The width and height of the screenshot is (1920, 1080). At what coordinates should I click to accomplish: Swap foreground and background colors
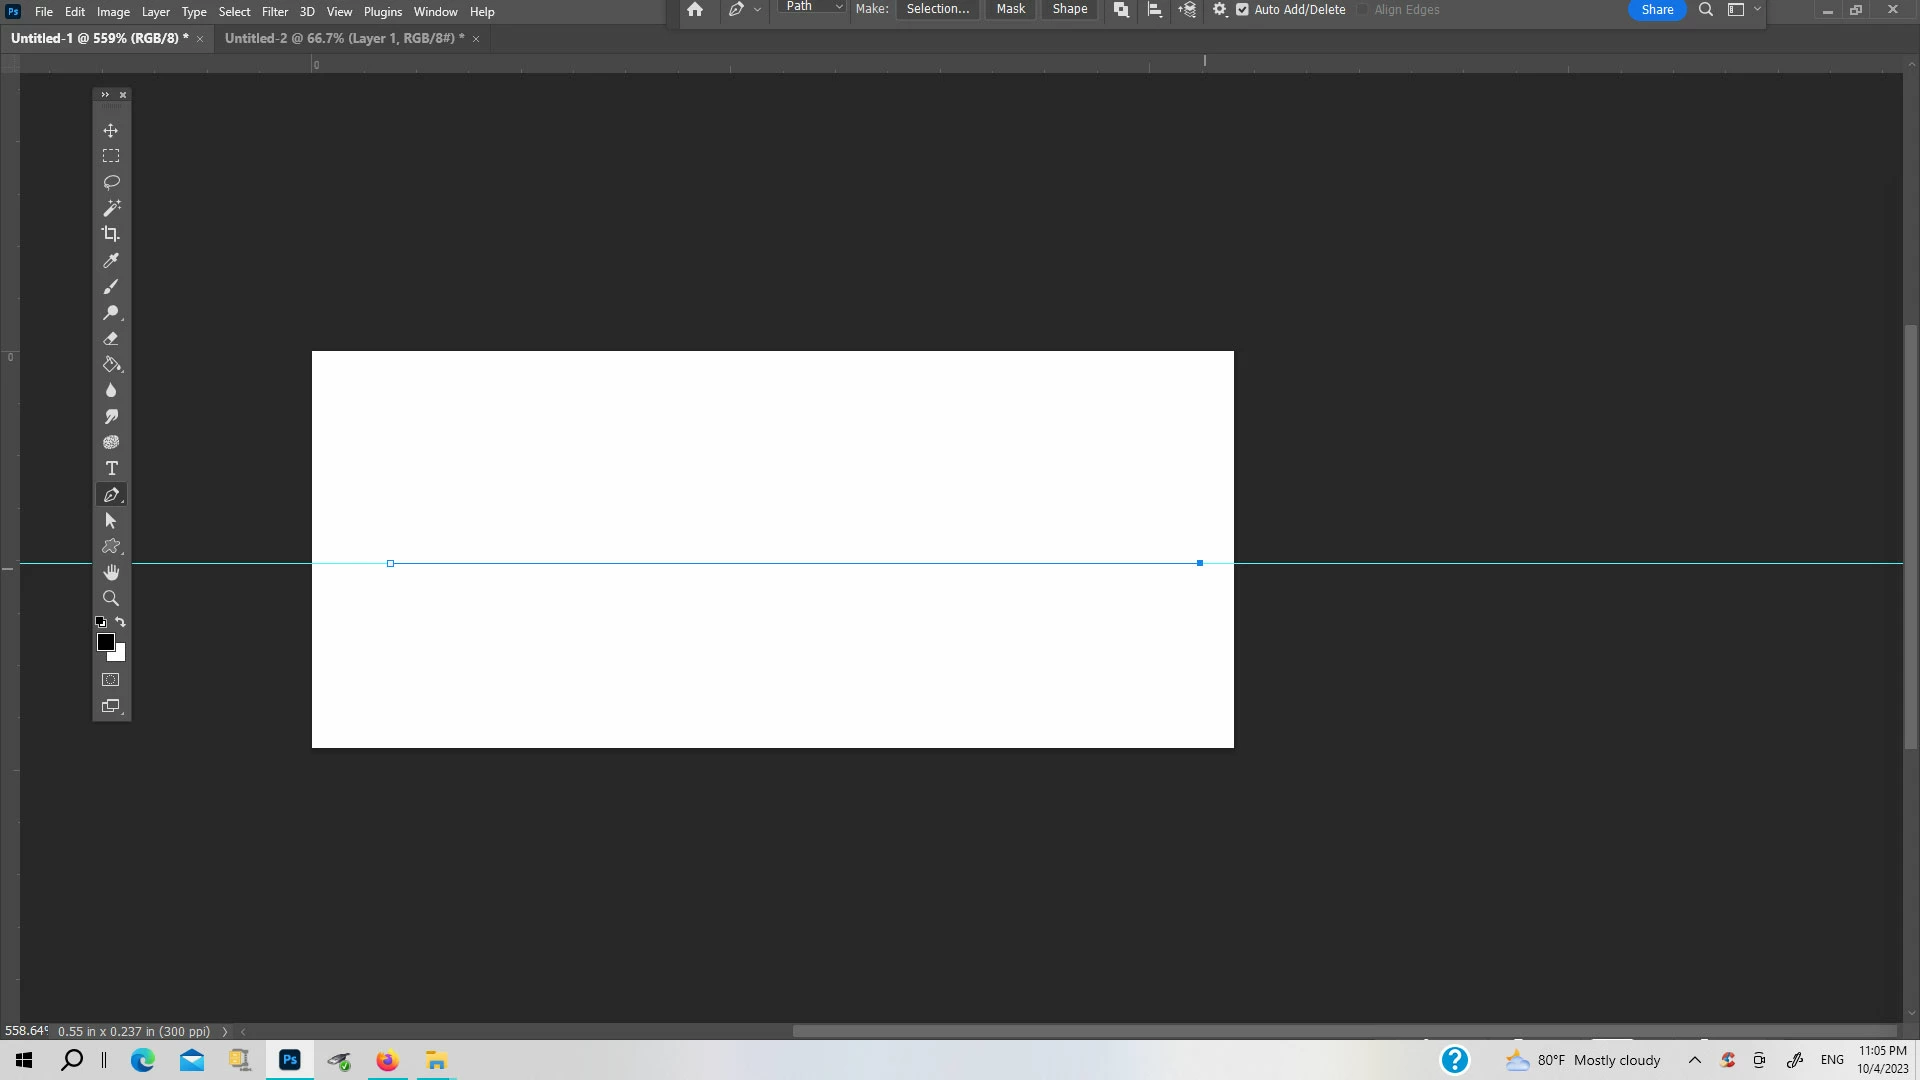pos(121,622)
